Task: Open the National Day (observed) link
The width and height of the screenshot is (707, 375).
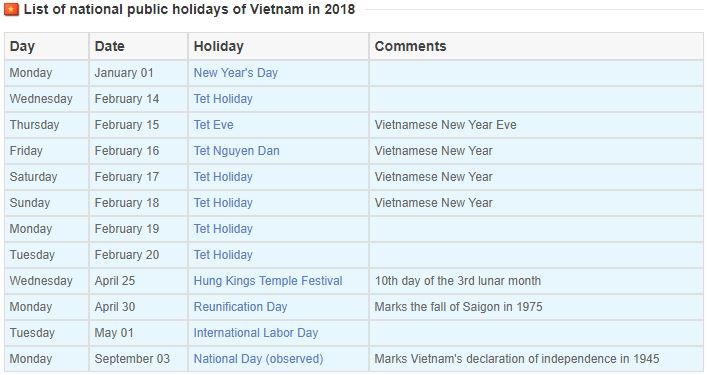Action: click(258, 359)
